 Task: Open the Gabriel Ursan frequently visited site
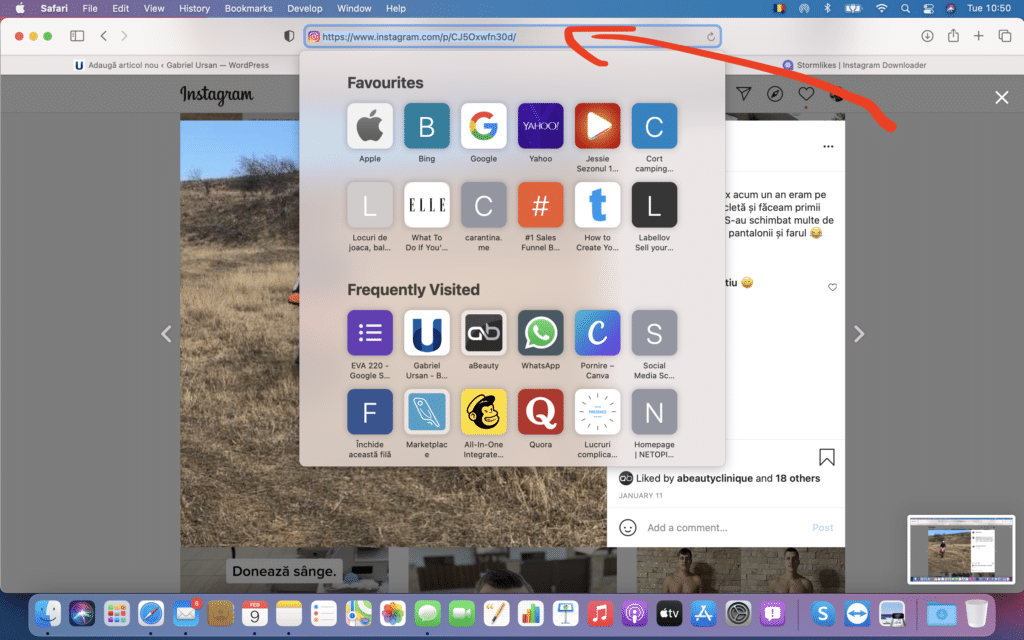(426, 333)
